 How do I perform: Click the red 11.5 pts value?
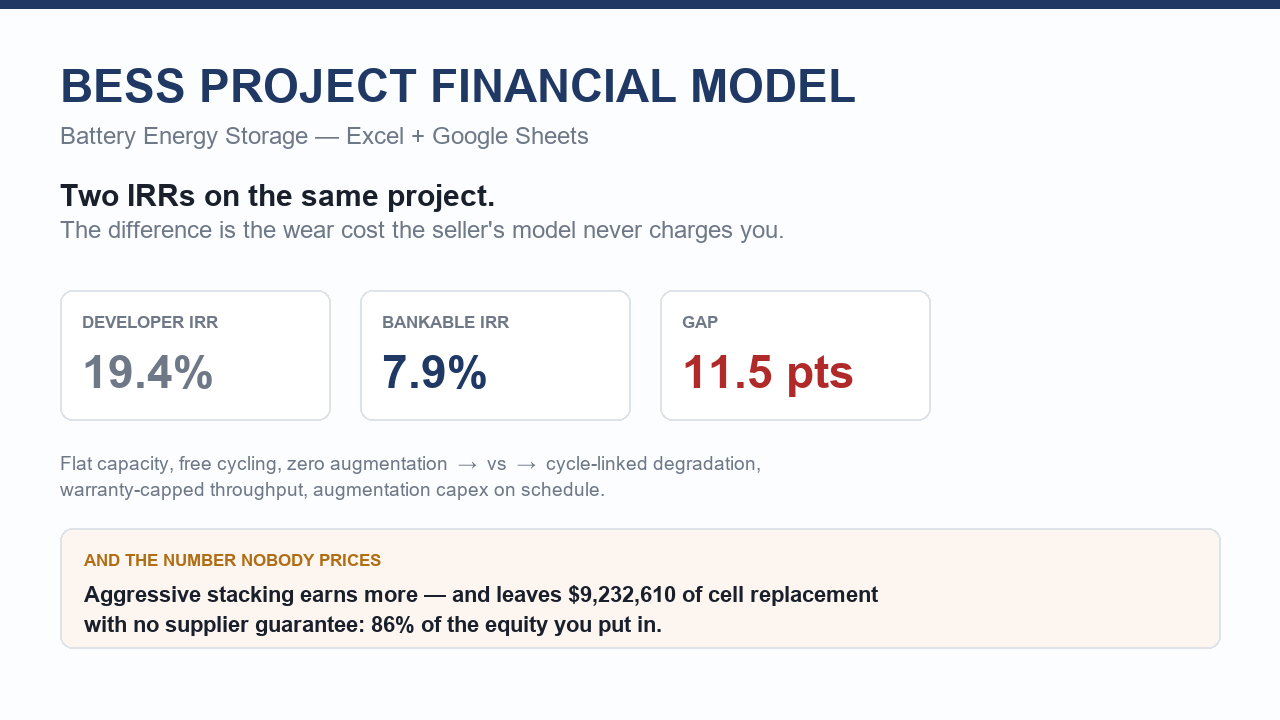click(768, 373)
